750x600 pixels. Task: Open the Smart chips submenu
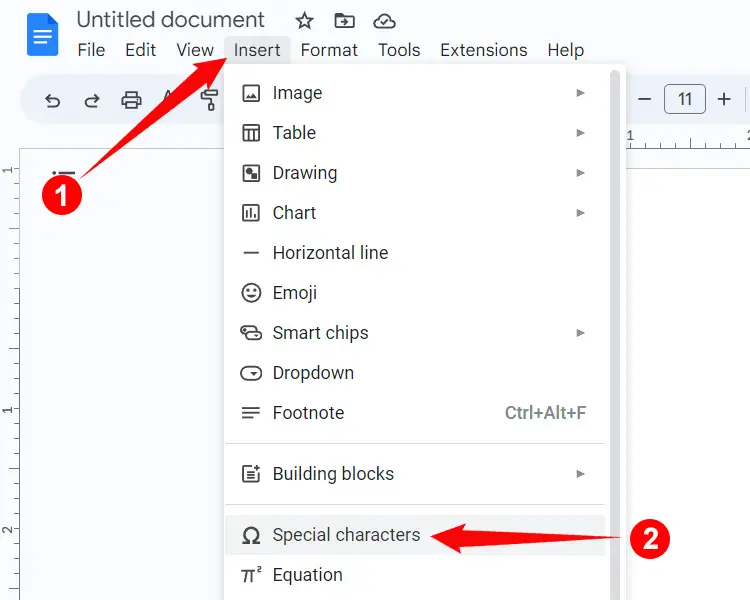tap(320, 333)
